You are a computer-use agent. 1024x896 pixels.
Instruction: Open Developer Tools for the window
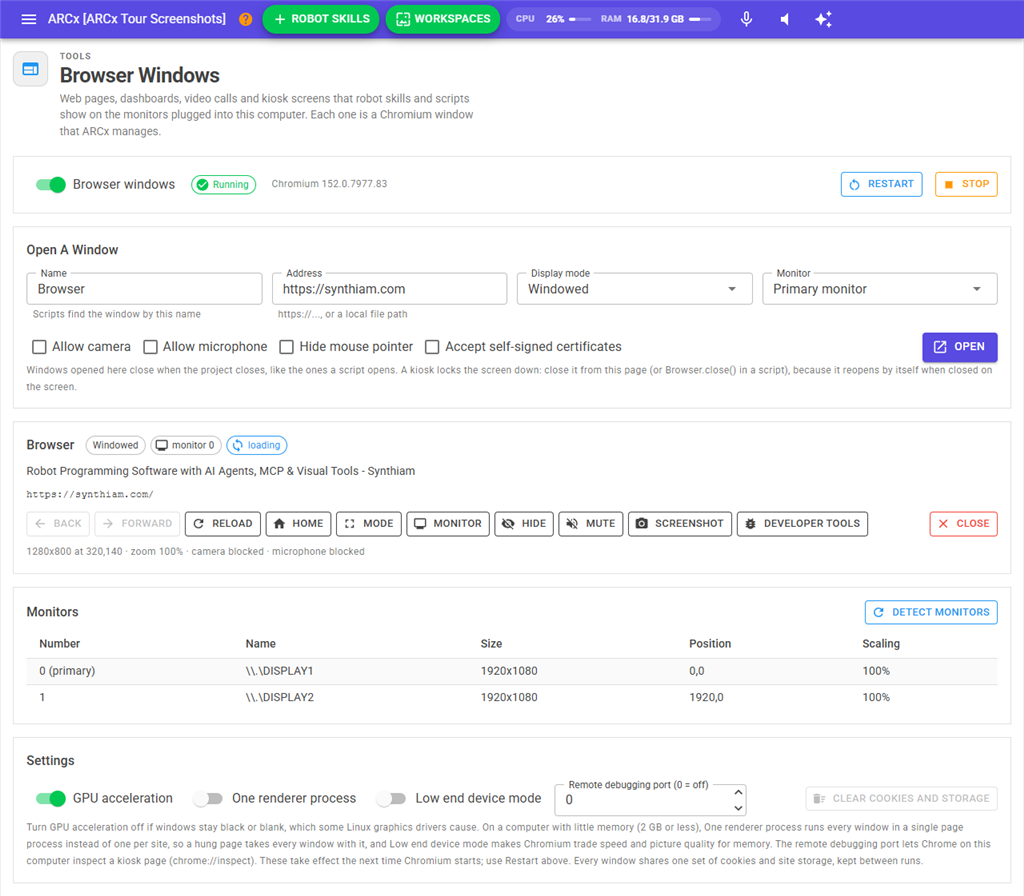[803, 524]
